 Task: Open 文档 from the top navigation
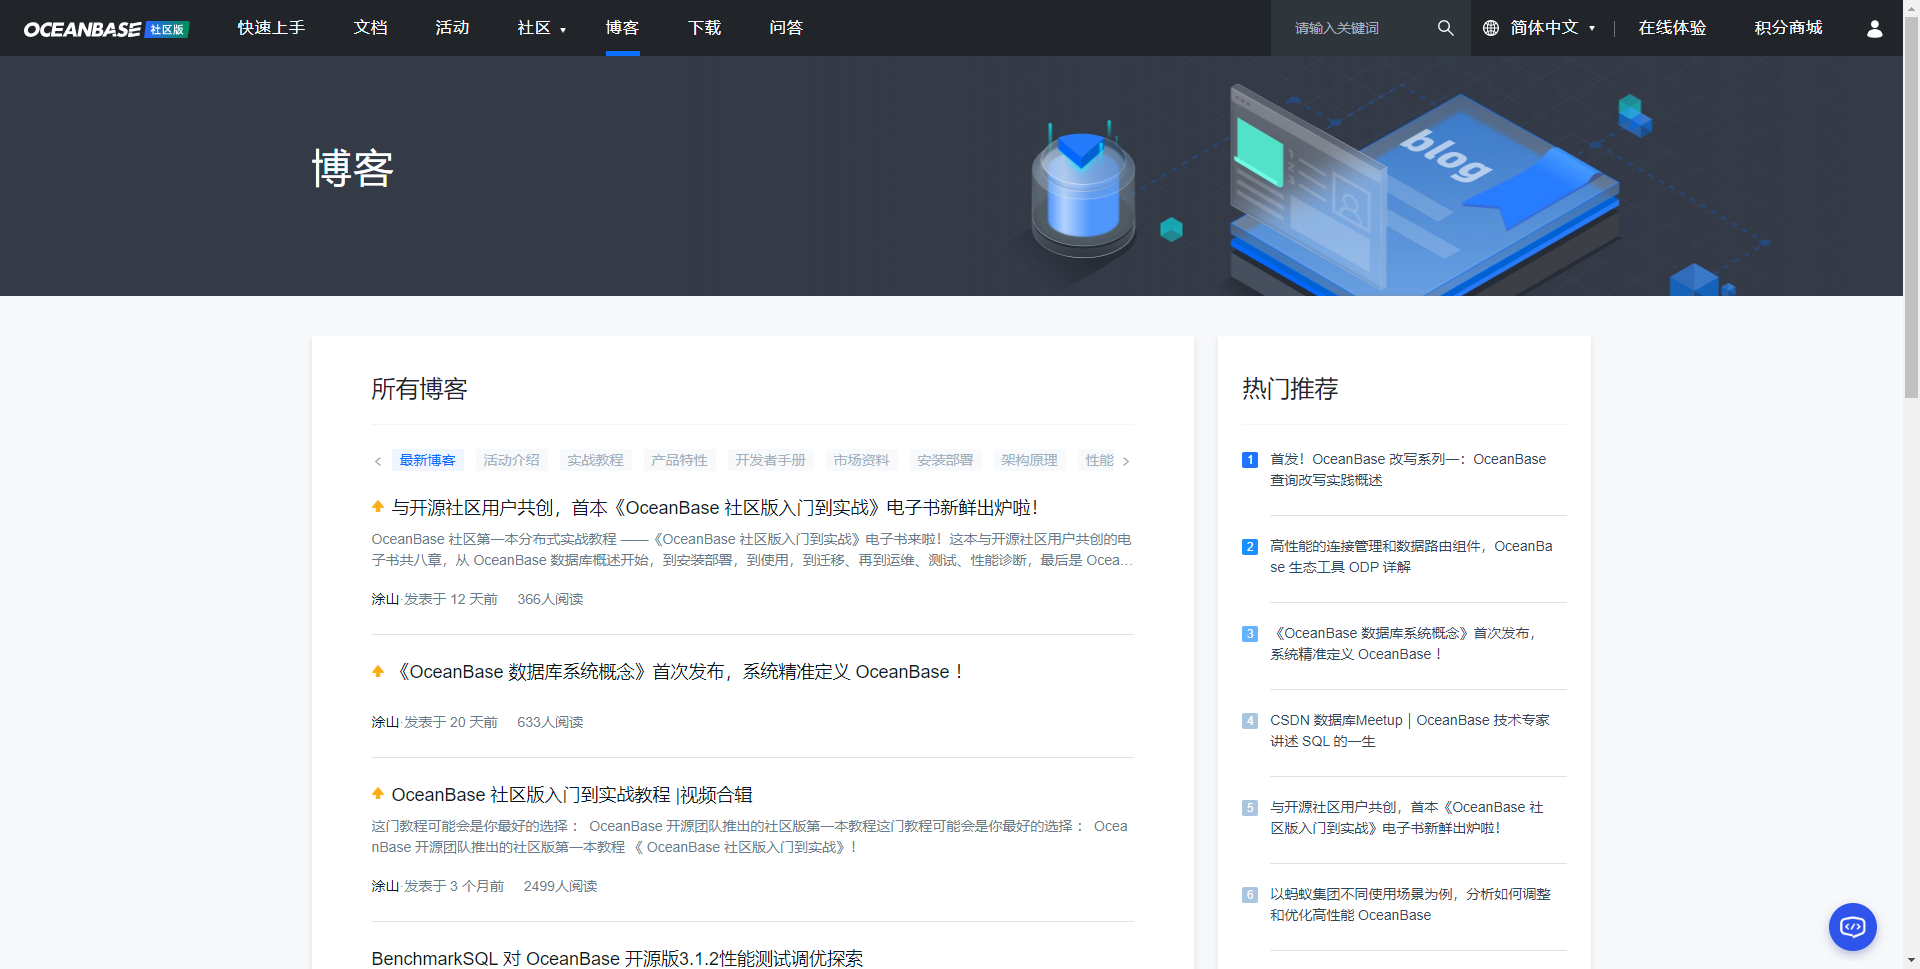tap(370, 28)
